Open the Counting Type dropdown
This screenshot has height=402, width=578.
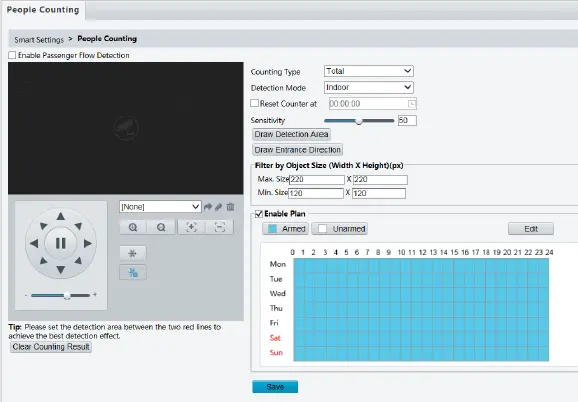click(x=369, y=71)
